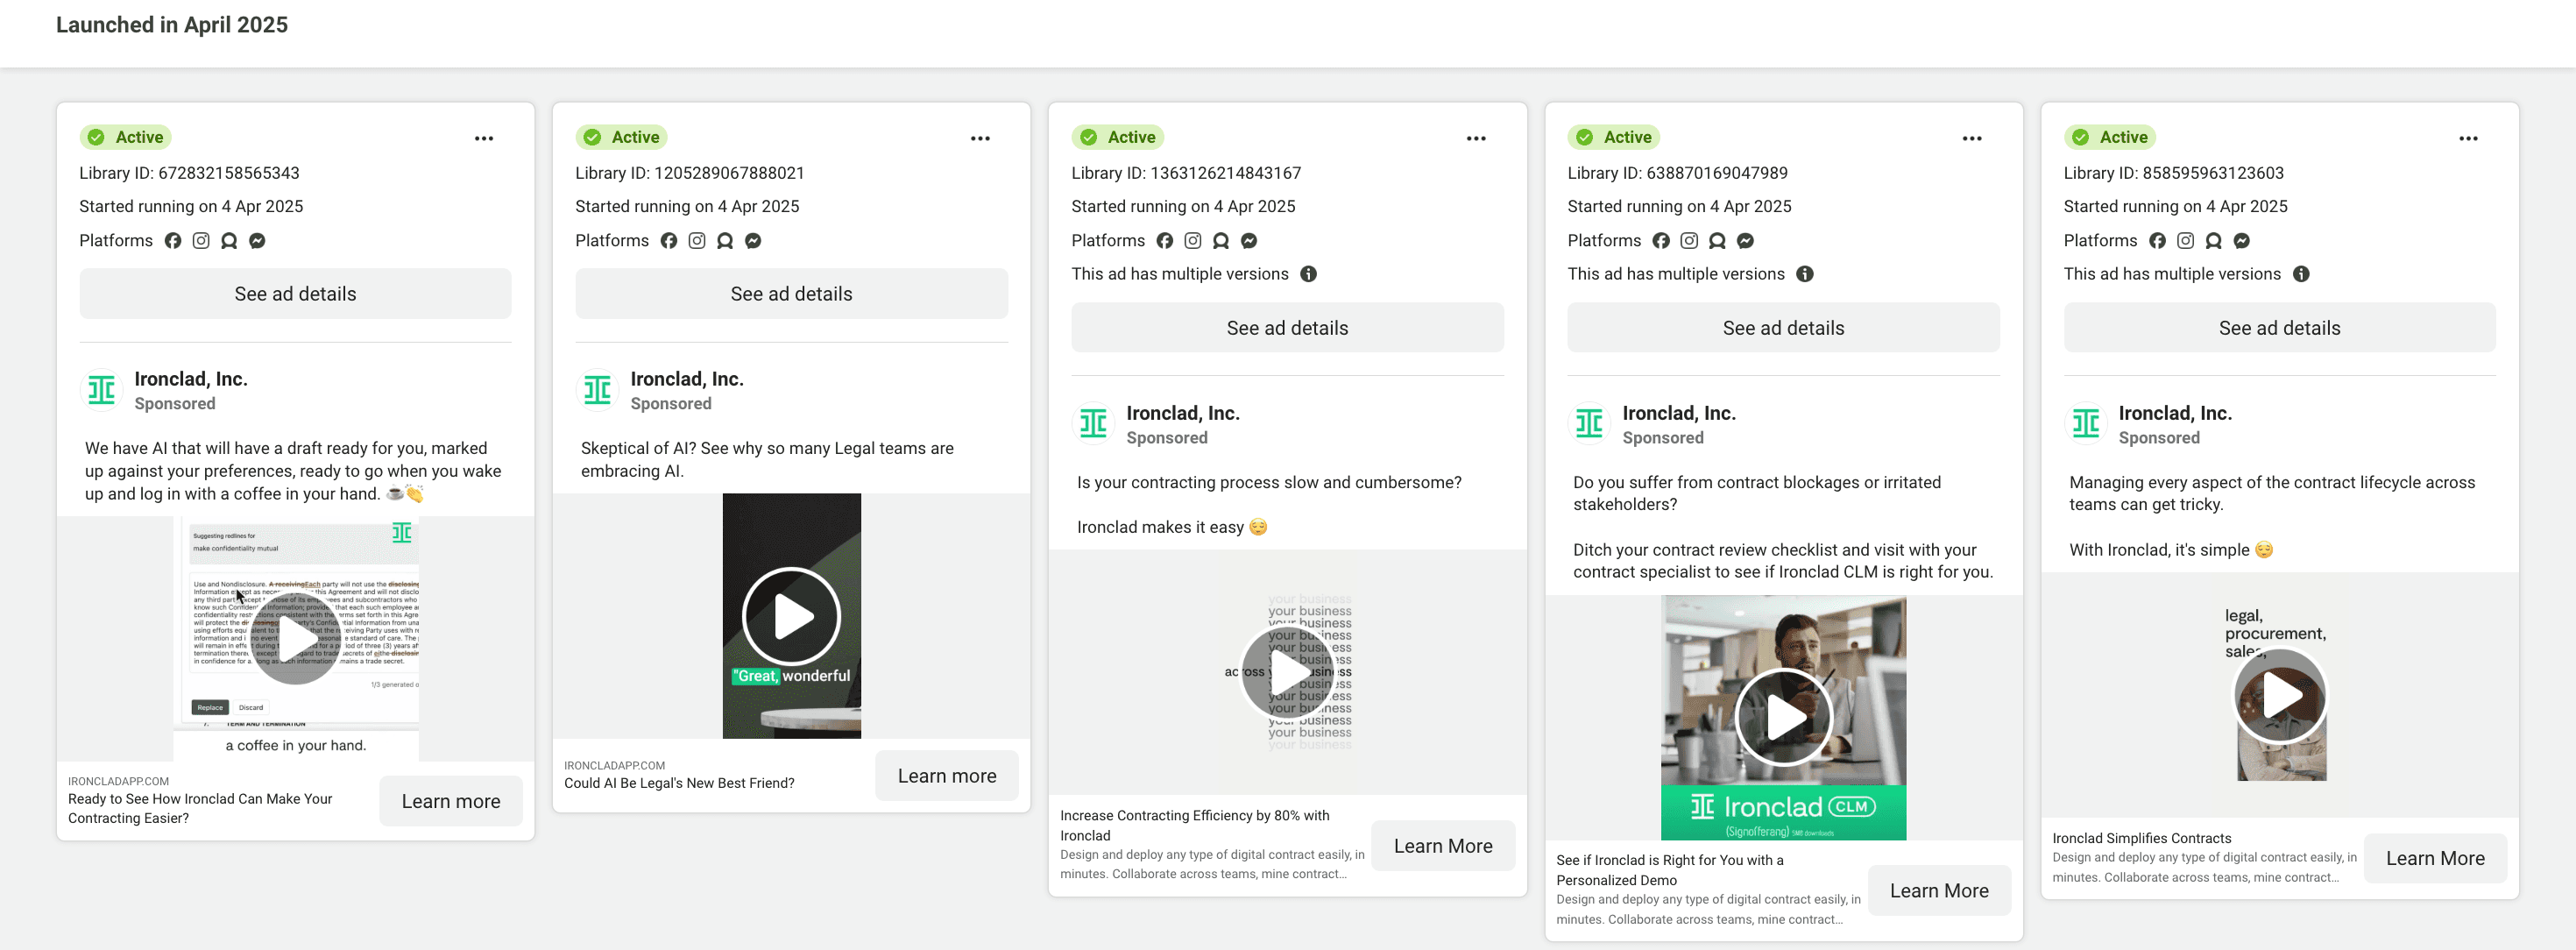Image resolution: width=2576 pixels, height=950 pixels.
Task: Open three-dot menu for ad 672832158565343
Action: tap(484, 138)
